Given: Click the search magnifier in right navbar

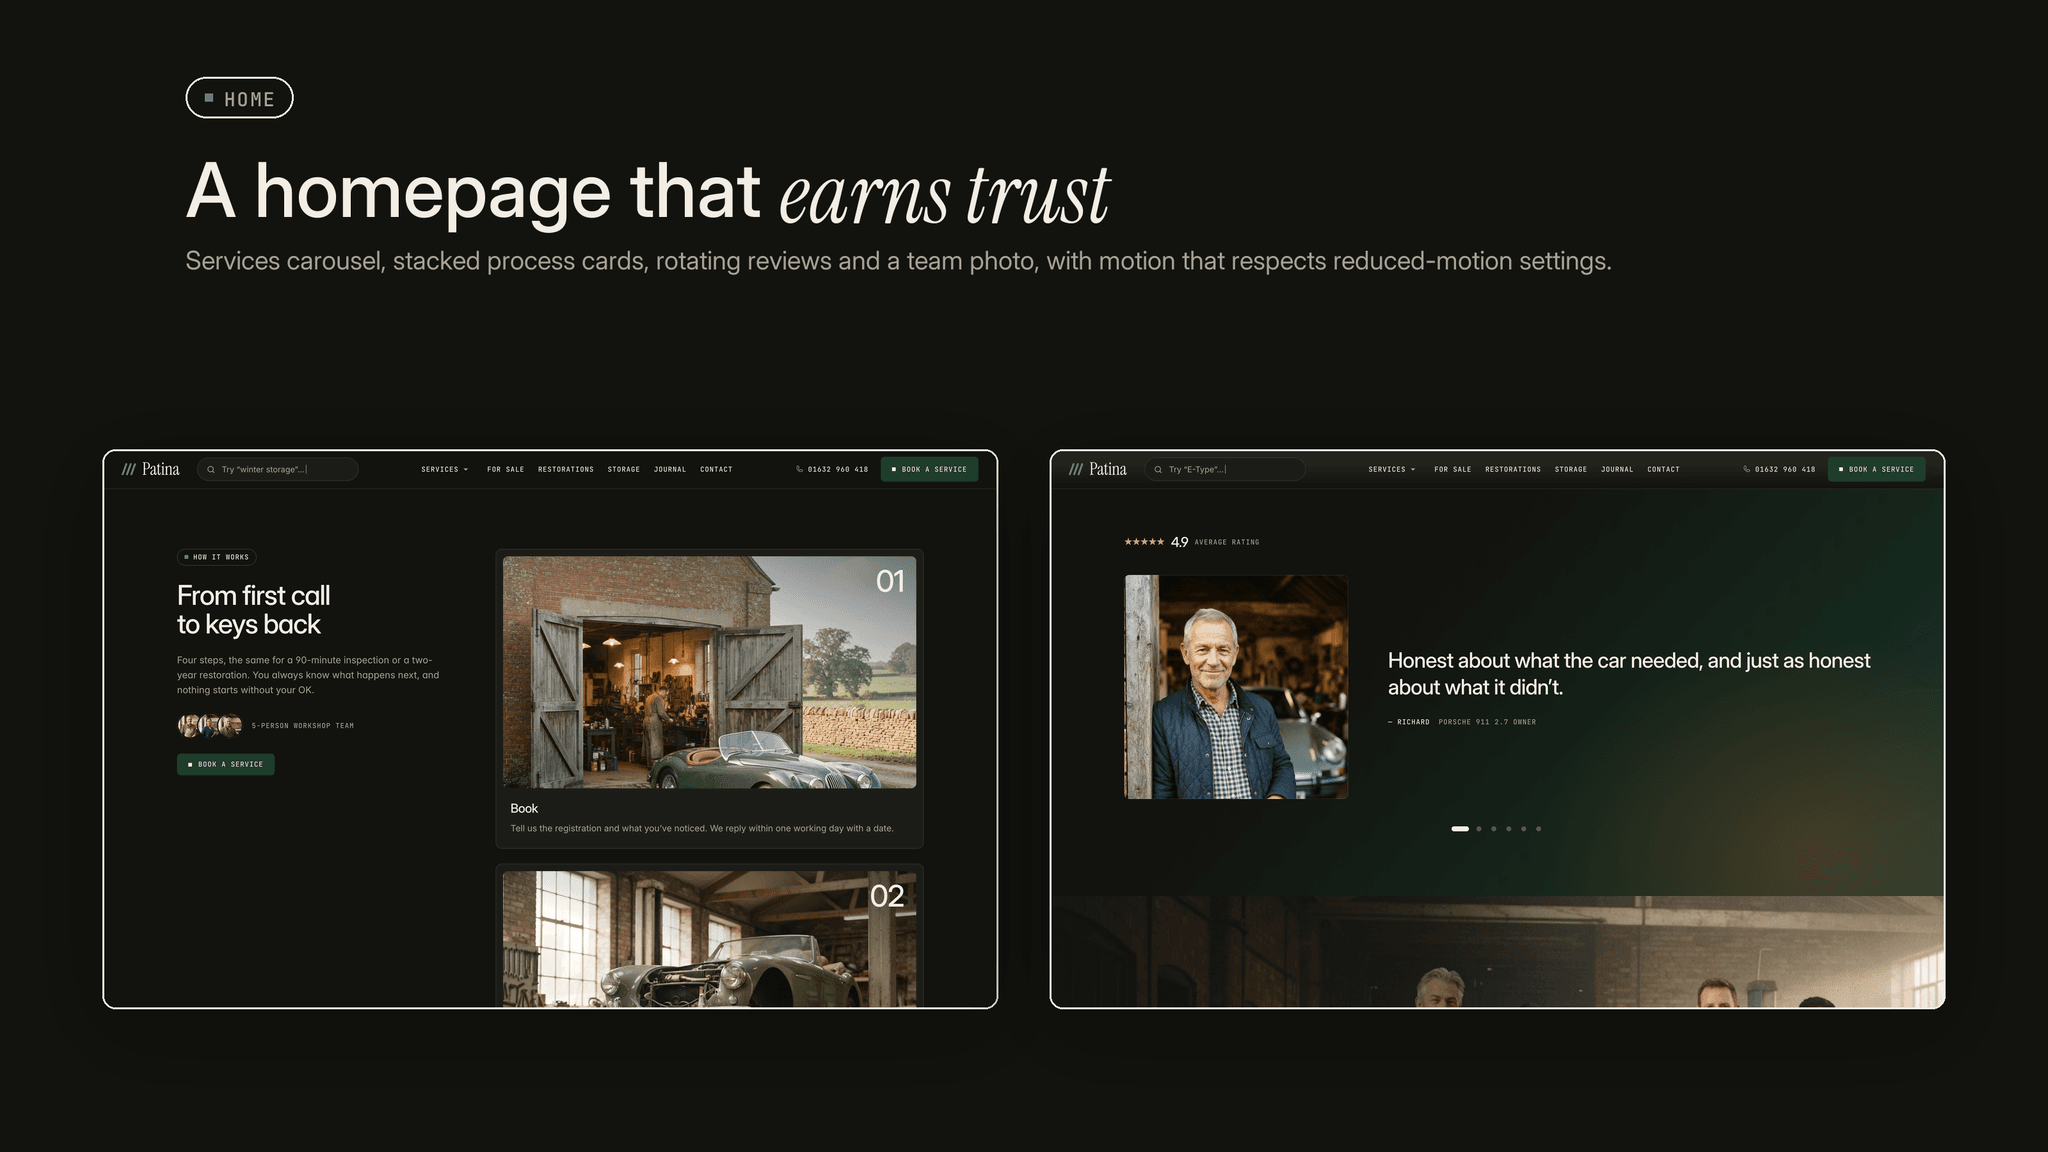Looking at the screenshot, I should tap(1158, 470).
